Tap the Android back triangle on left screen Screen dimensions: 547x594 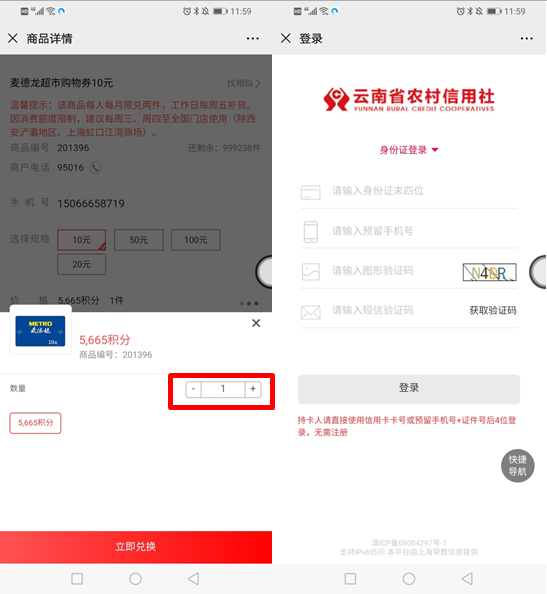coord(194,578)
